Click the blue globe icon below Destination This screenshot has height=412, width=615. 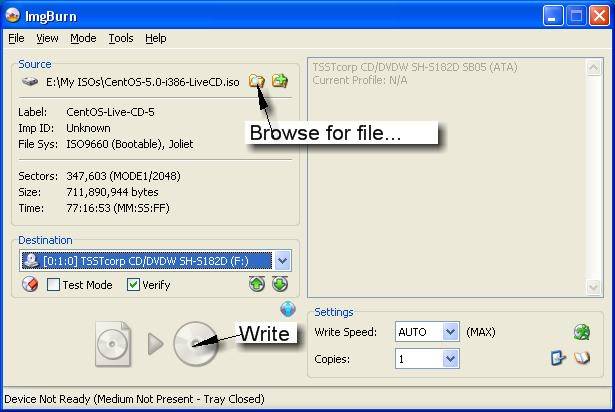click(x=289, y=309)
